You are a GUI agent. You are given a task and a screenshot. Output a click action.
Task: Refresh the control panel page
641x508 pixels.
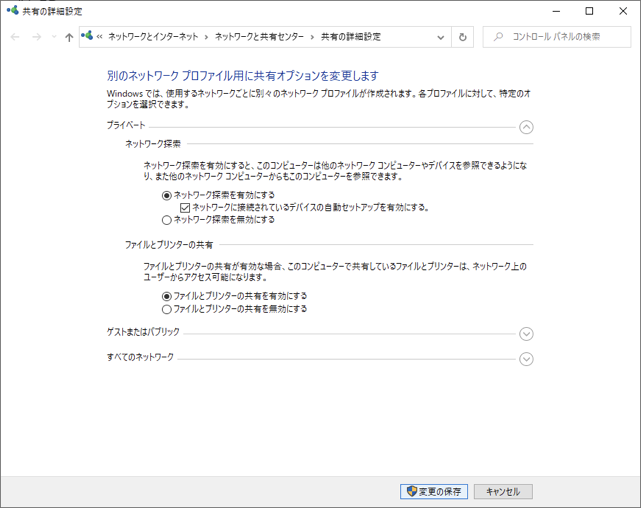462,37
